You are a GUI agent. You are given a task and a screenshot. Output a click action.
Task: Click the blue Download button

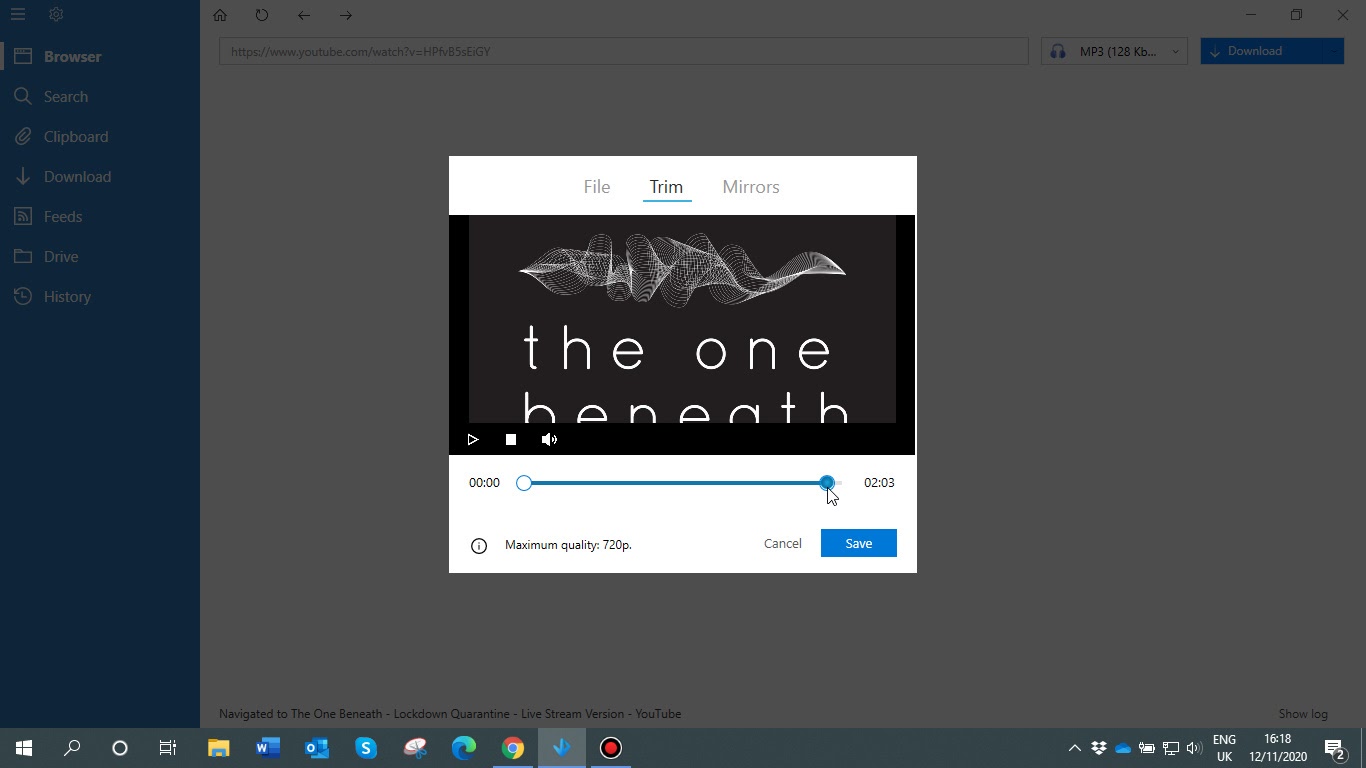pos(1272,51)
